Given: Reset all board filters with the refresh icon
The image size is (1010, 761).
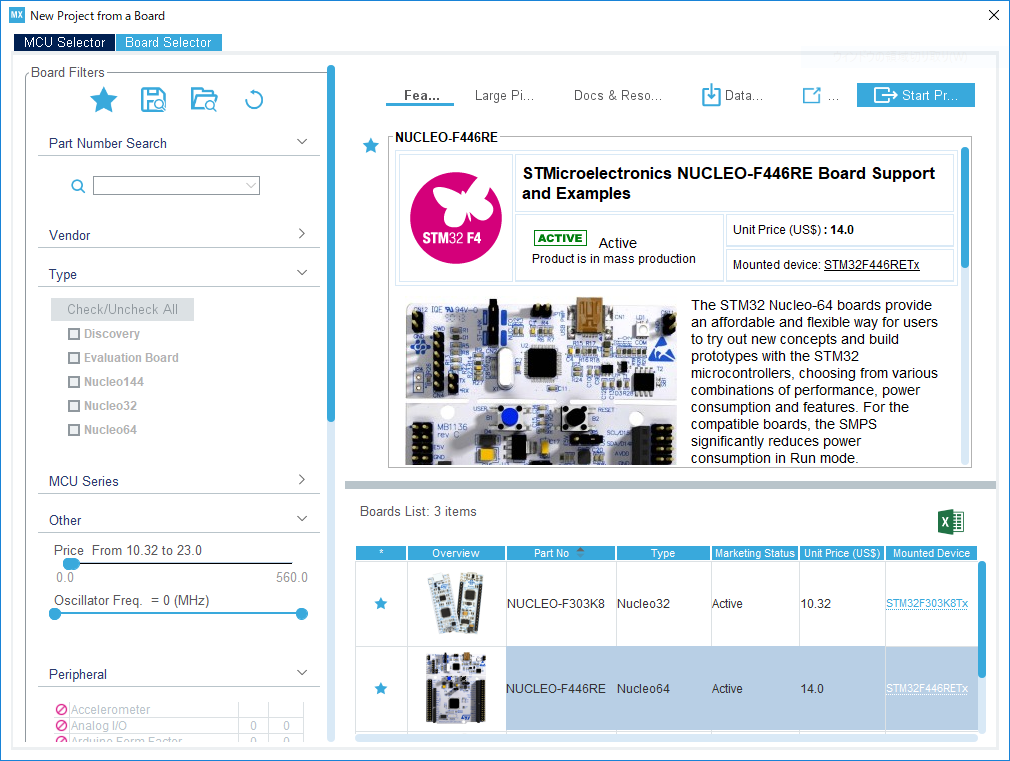Looking at the screenshot, I should (x=254, y=100).
